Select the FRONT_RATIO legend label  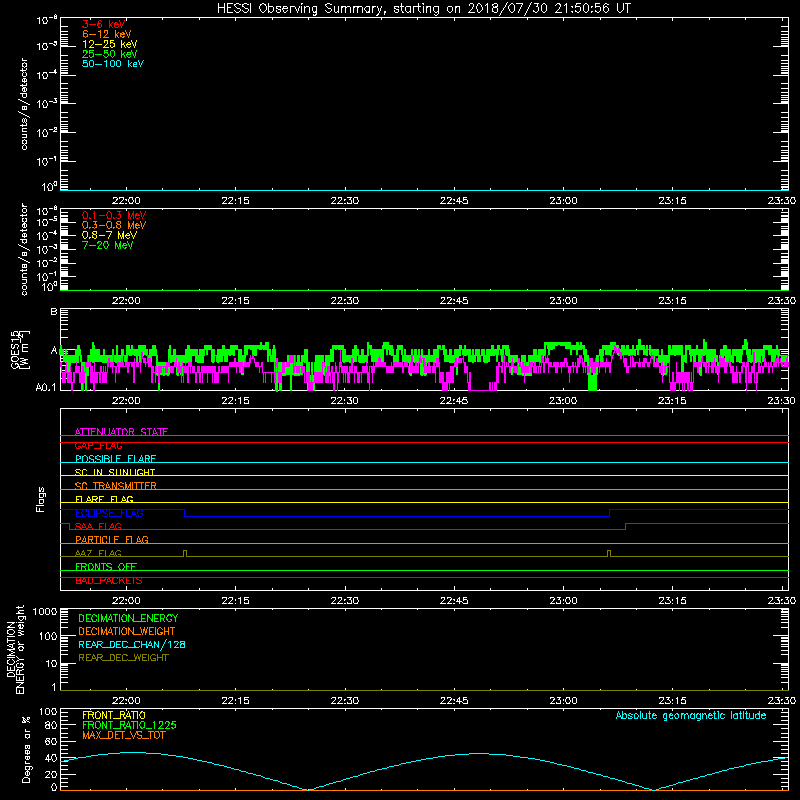click(x=114, y=715)
